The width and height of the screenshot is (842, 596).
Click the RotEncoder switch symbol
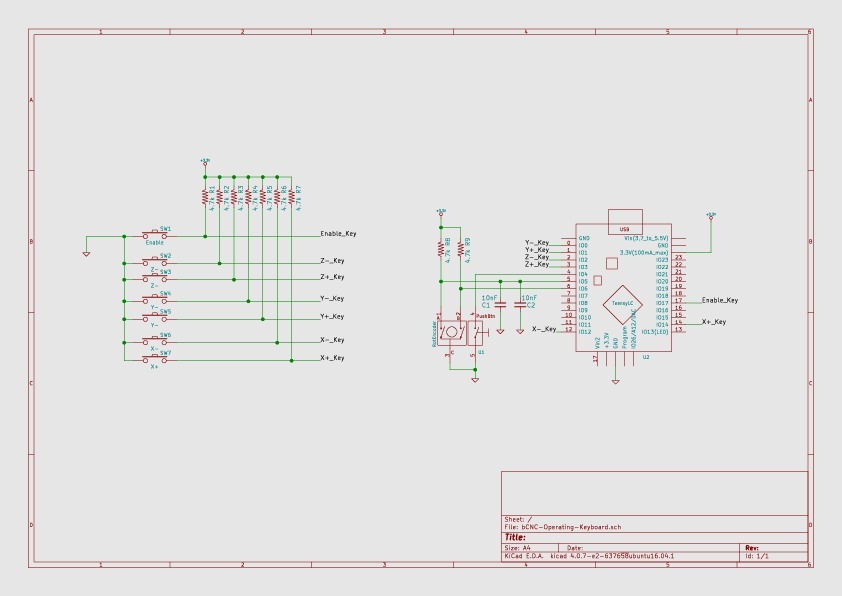tap(451, 333)
